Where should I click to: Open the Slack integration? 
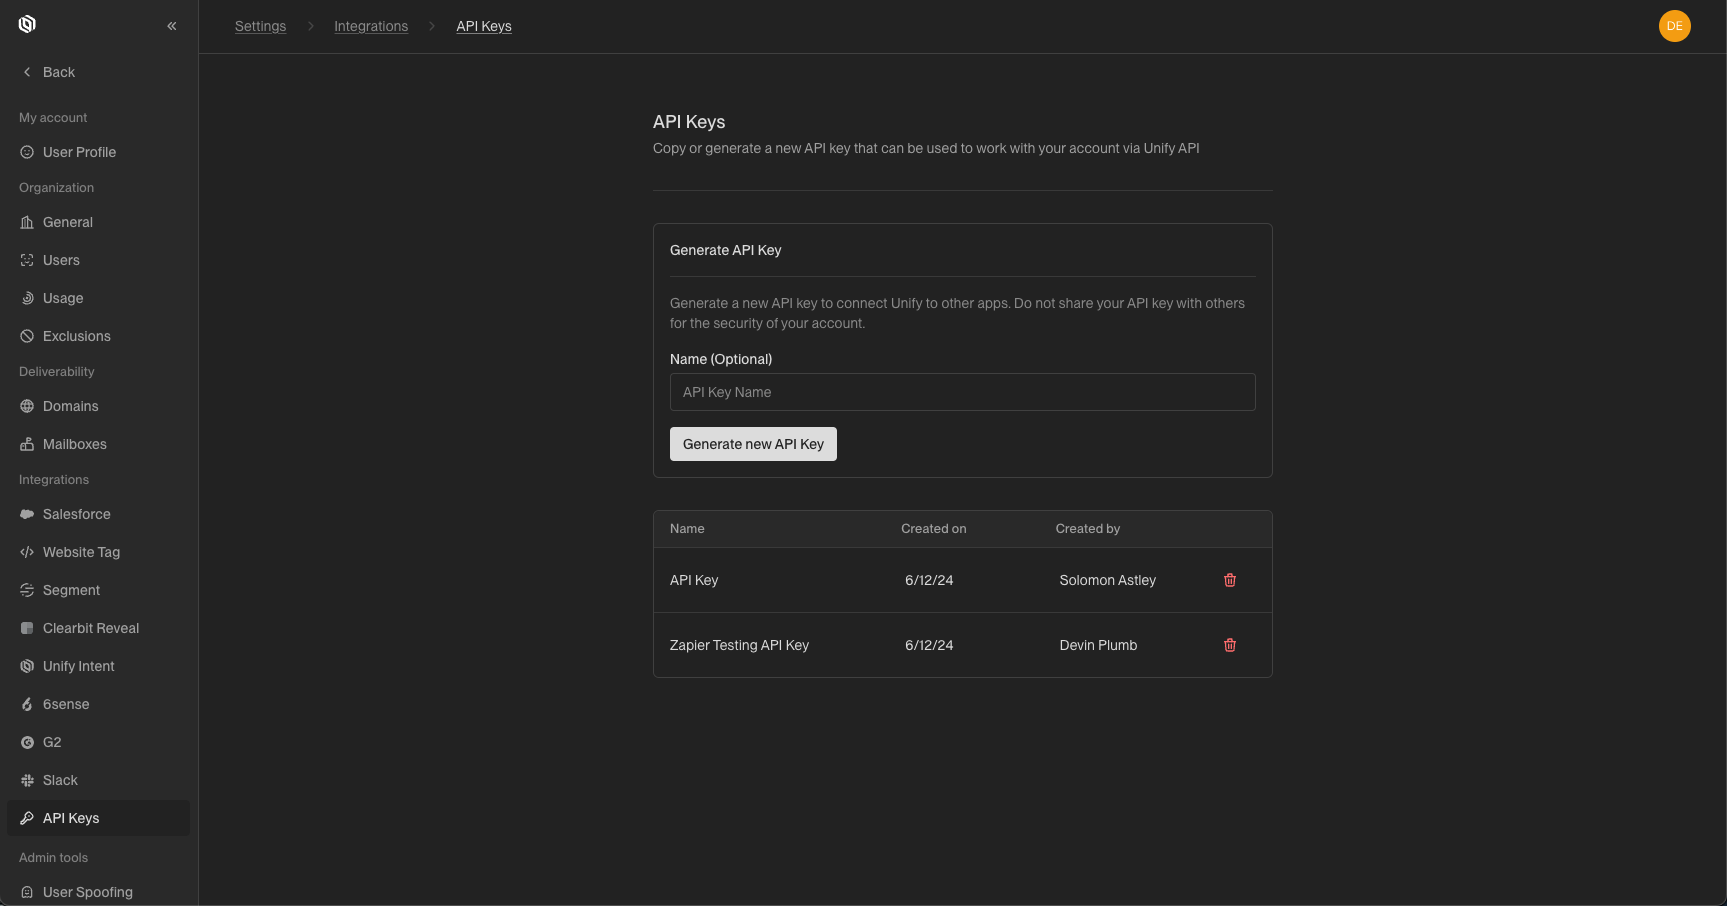[x=60, y=780]
